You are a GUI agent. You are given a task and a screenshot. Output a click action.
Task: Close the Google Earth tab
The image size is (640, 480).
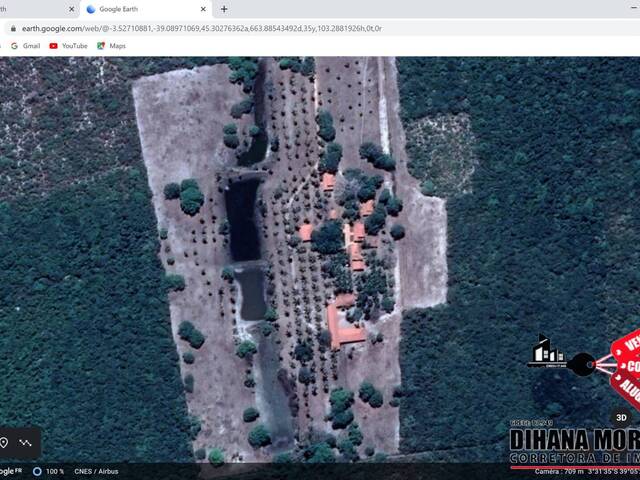point(203,9)
